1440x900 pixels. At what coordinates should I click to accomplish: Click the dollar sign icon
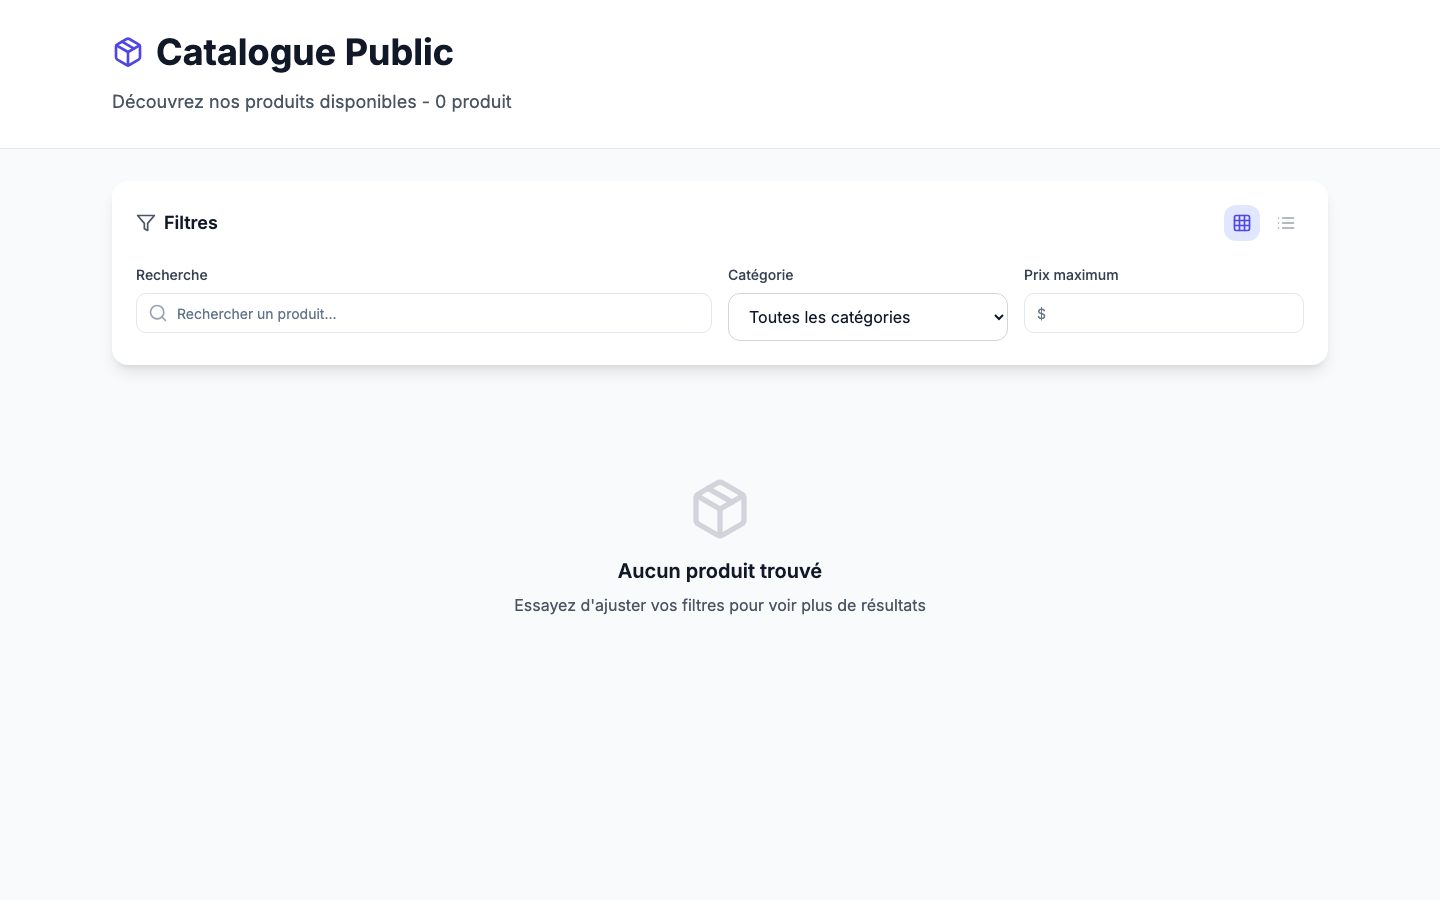(1041, 314)
